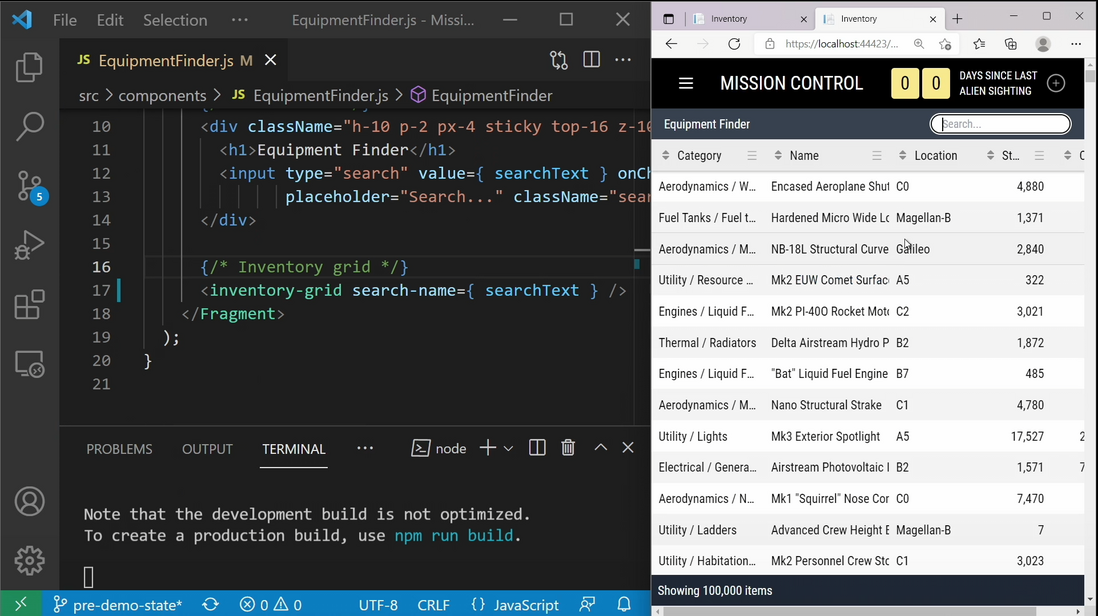Open the Selection menu
Image resolution: width=1098 pixels, height=616 pixels.
click(x=175, y=20)
